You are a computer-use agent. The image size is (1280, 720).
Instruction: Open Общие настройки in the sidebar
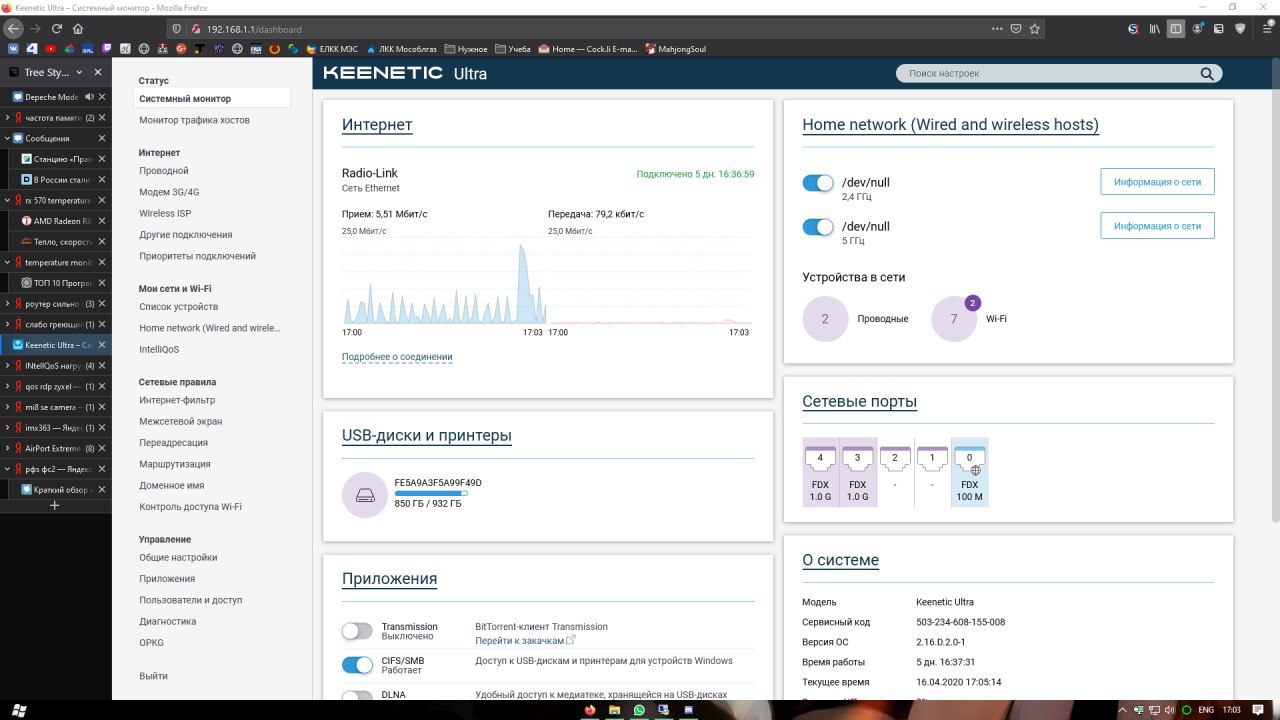pyautogui.click(x=178, y=558)
